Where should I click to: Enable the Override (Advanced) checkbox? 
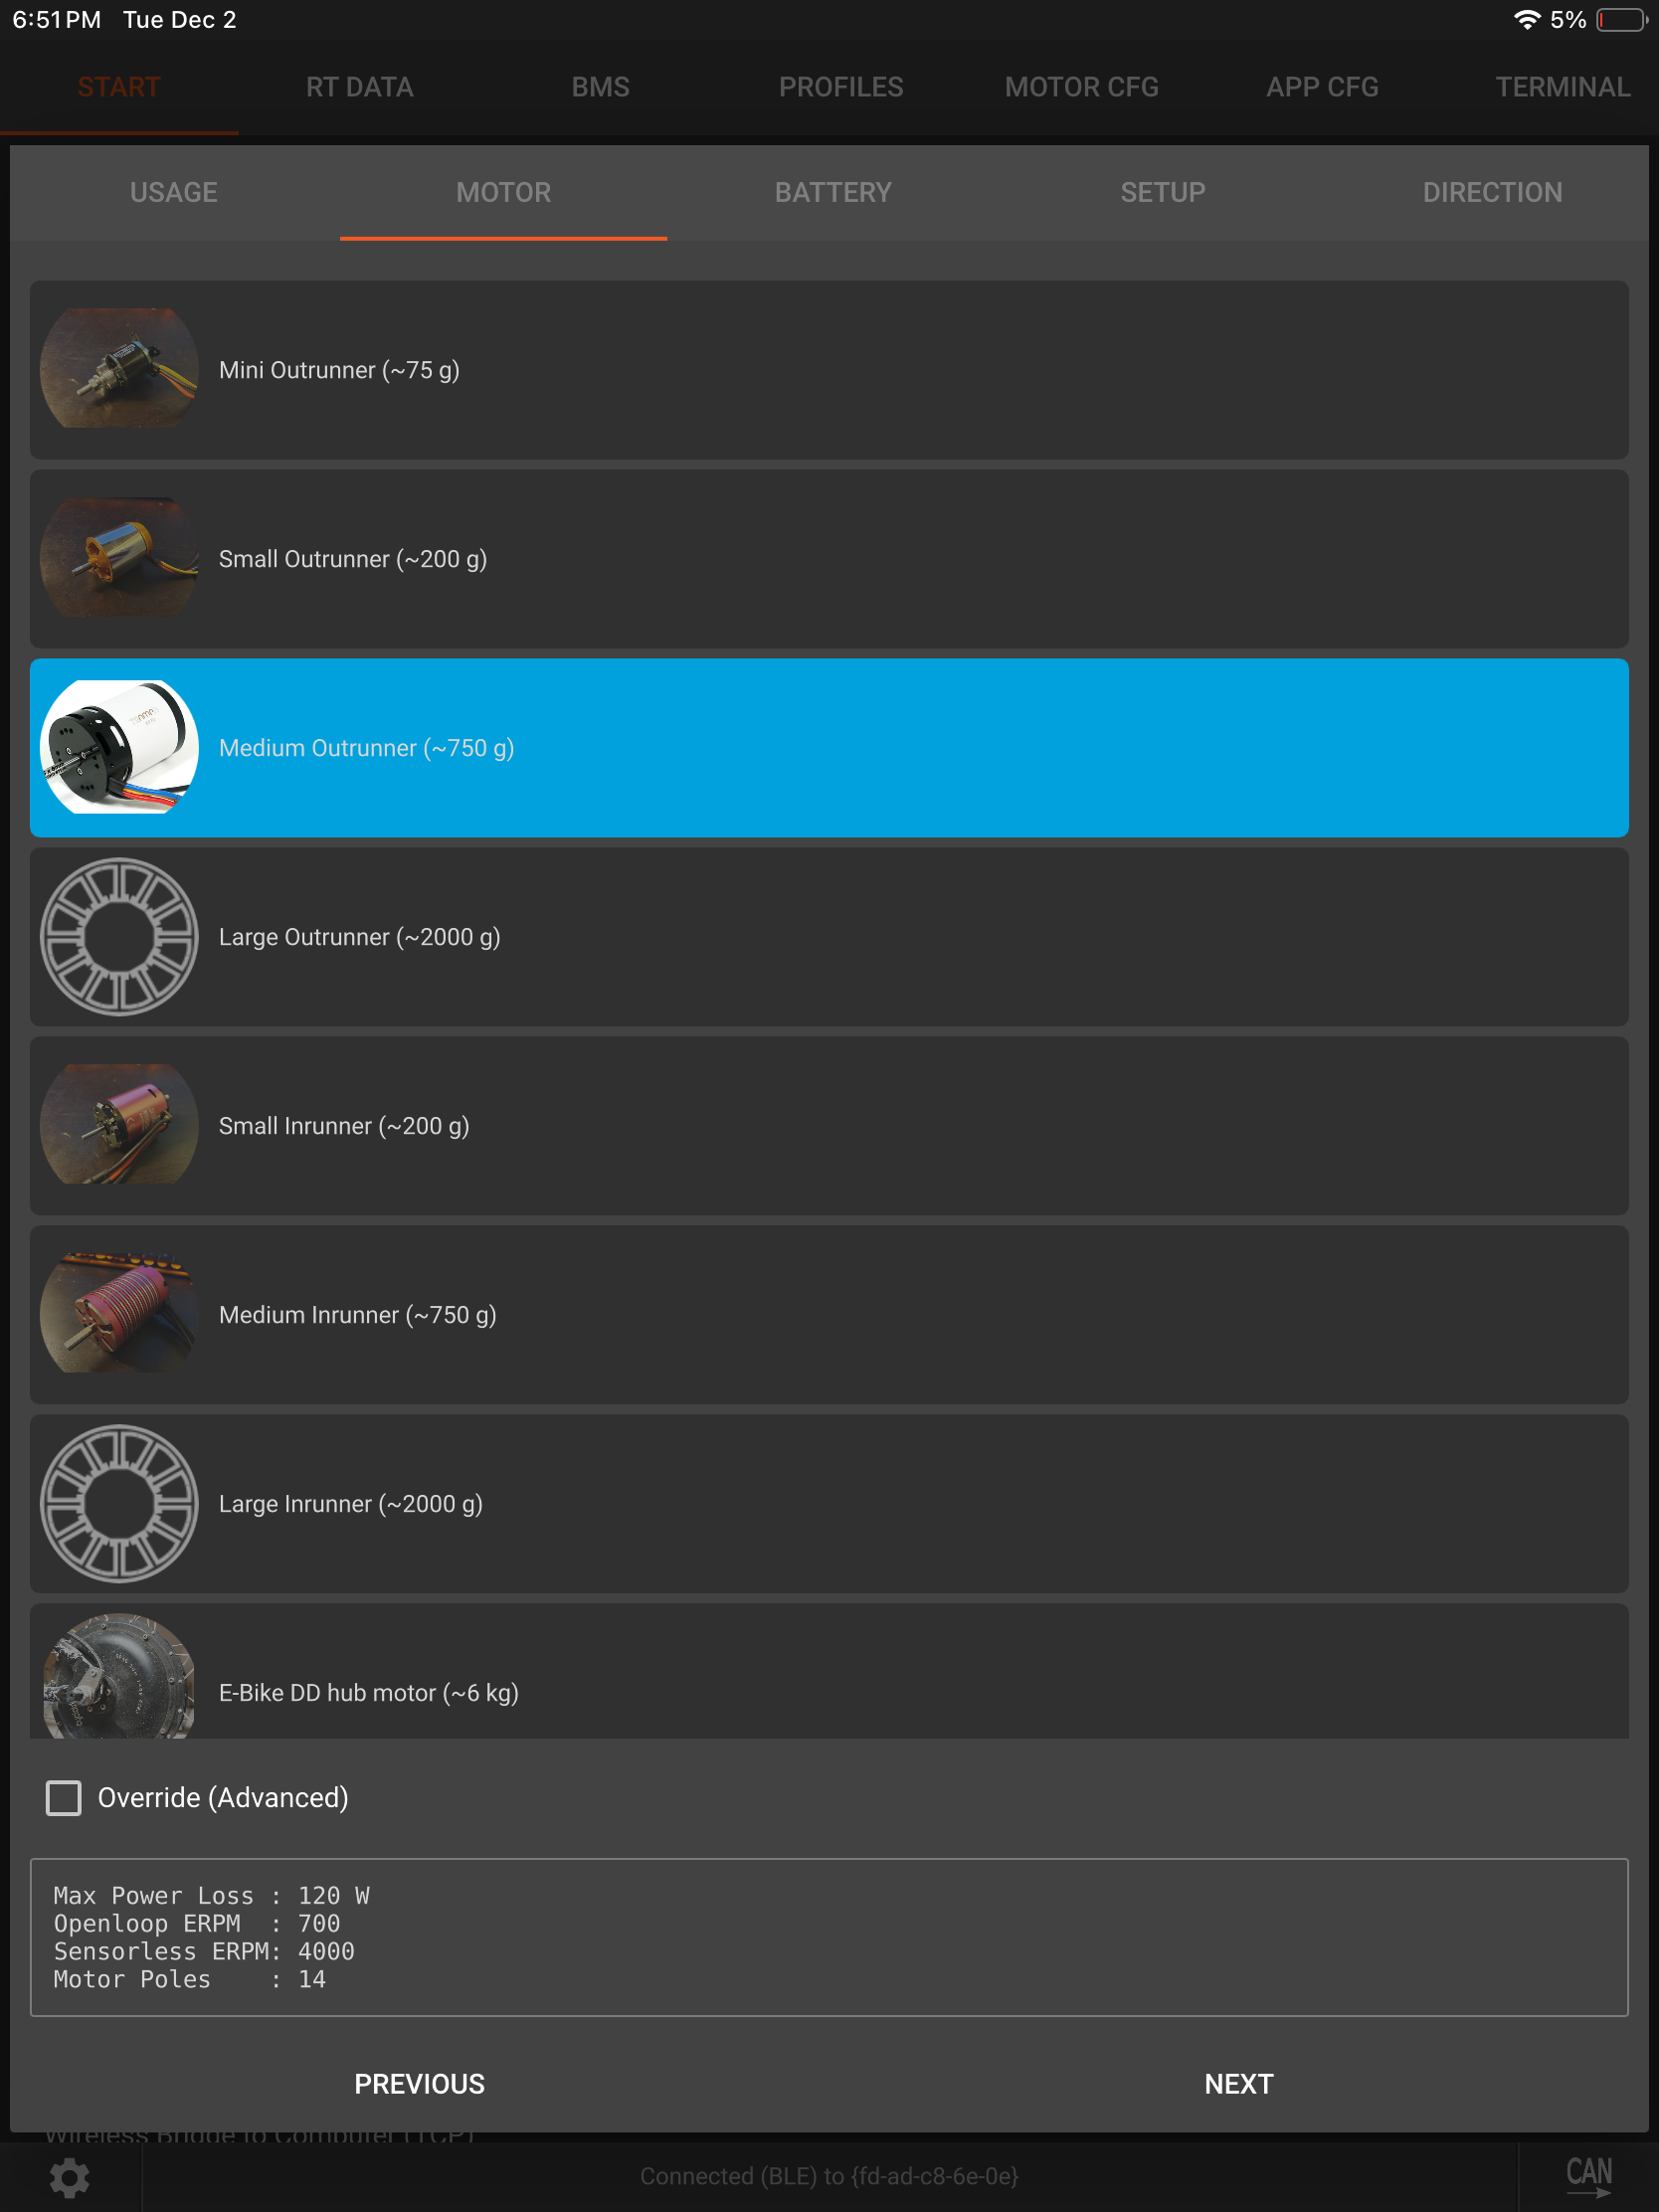[x=64, y=1797]
